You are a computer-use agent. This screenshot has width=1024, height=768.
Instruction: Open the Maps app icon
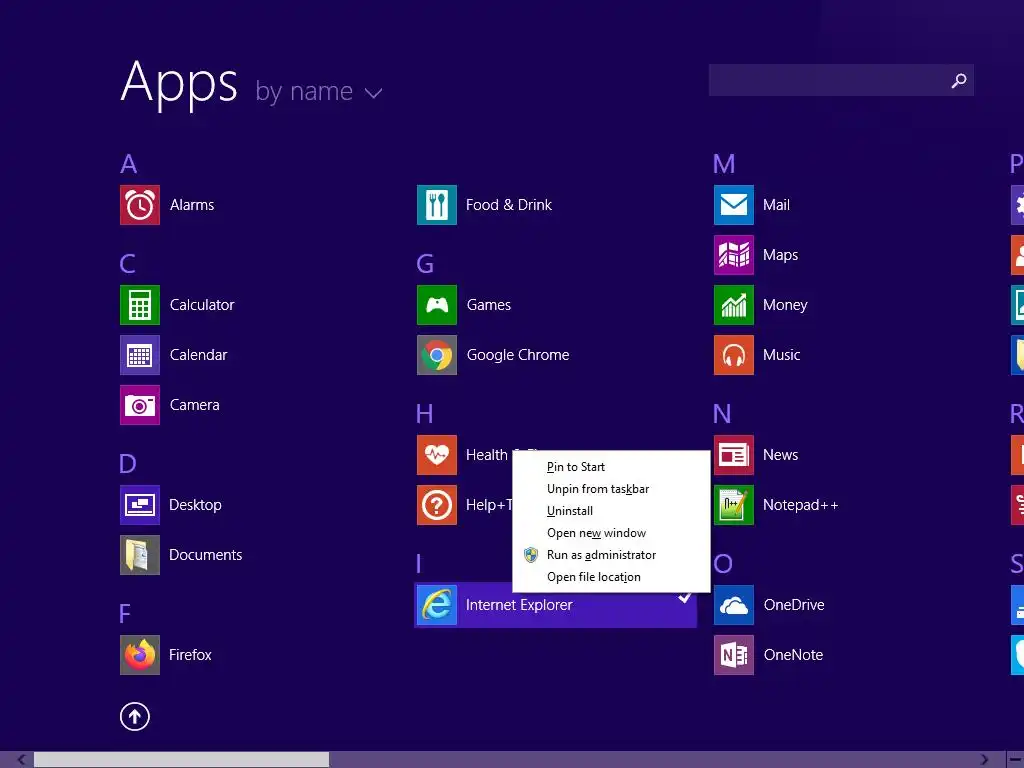[x=734, y=255]
